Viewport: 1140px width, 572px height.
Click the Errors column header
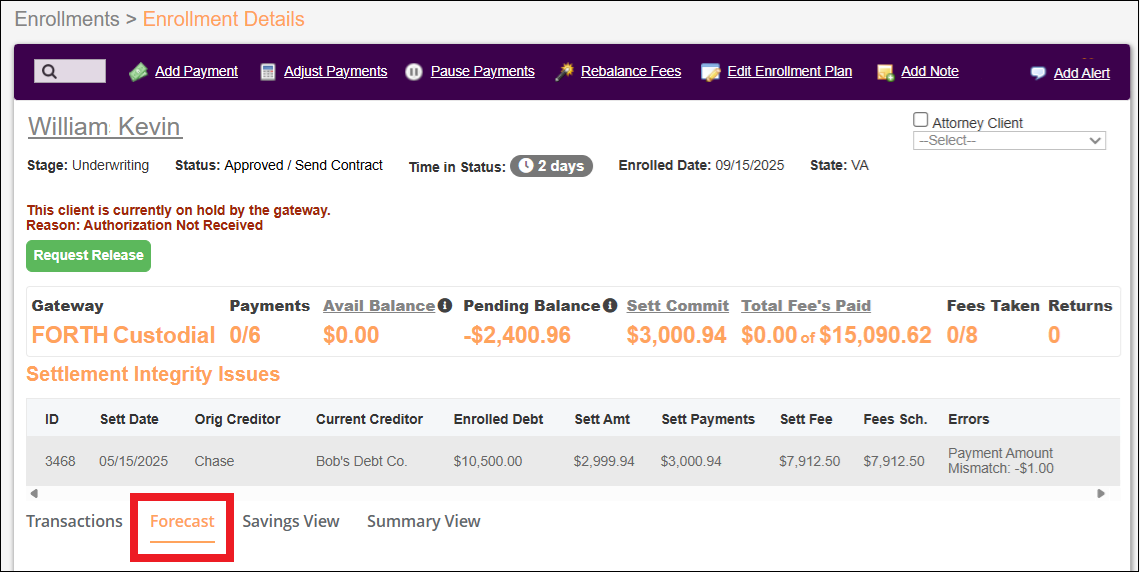(968, 419)
